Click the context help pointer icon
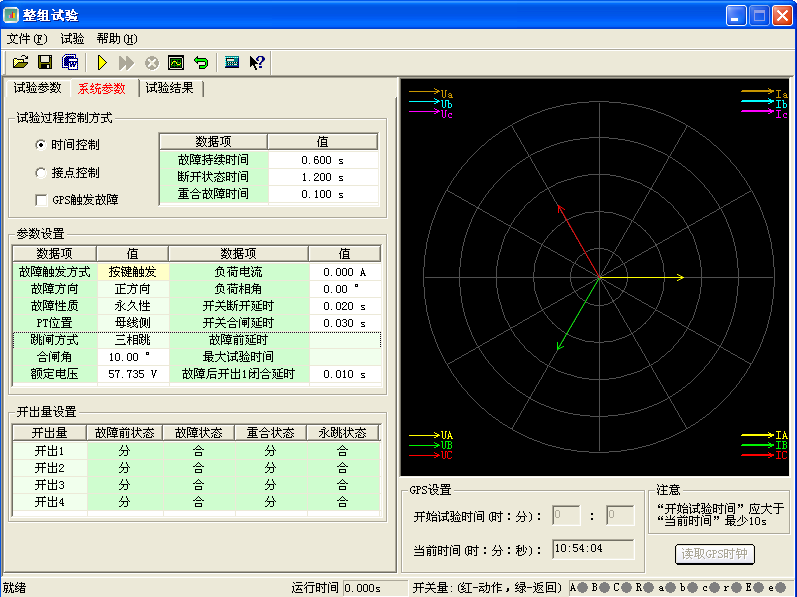The height and width of the screenshot is (597, 797). click(x=257, y=62)
